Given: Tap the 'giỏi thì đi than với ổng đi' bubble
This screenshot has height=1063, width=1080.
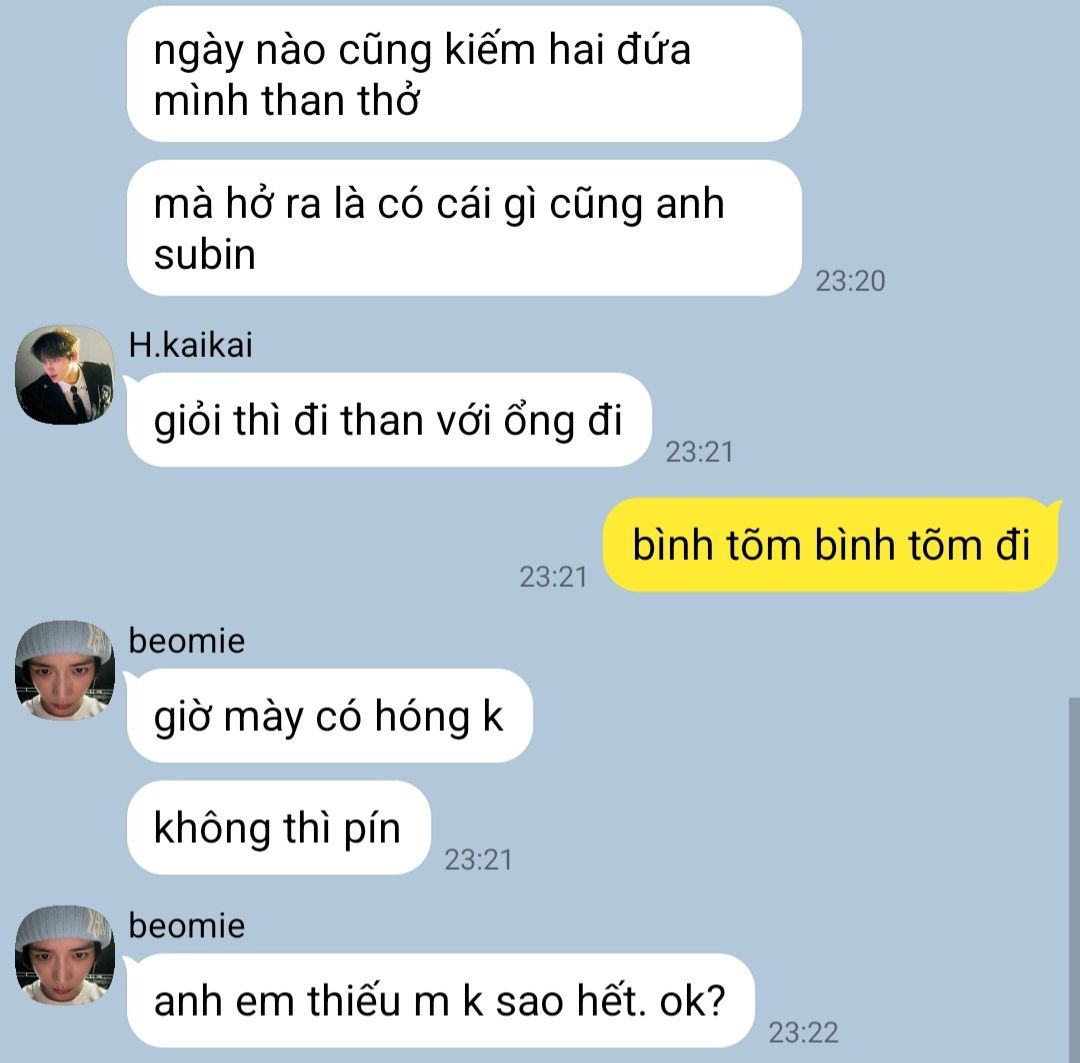Looking at the screenshot, I should (x=389, y=420).
